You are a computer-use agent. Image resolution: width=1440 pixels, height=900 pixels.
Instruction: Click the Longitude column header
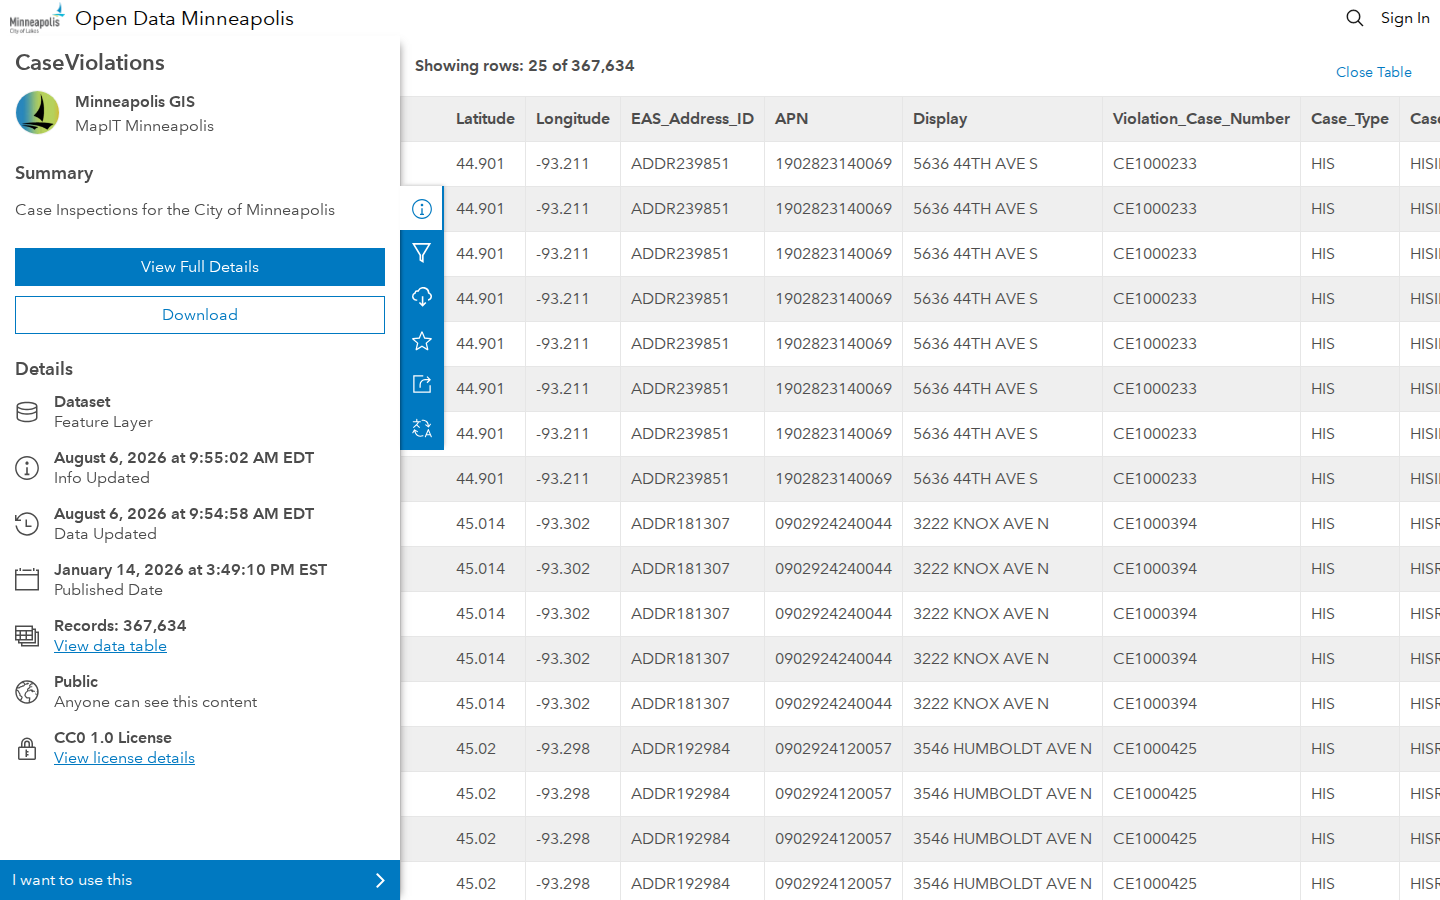[573, 119]
